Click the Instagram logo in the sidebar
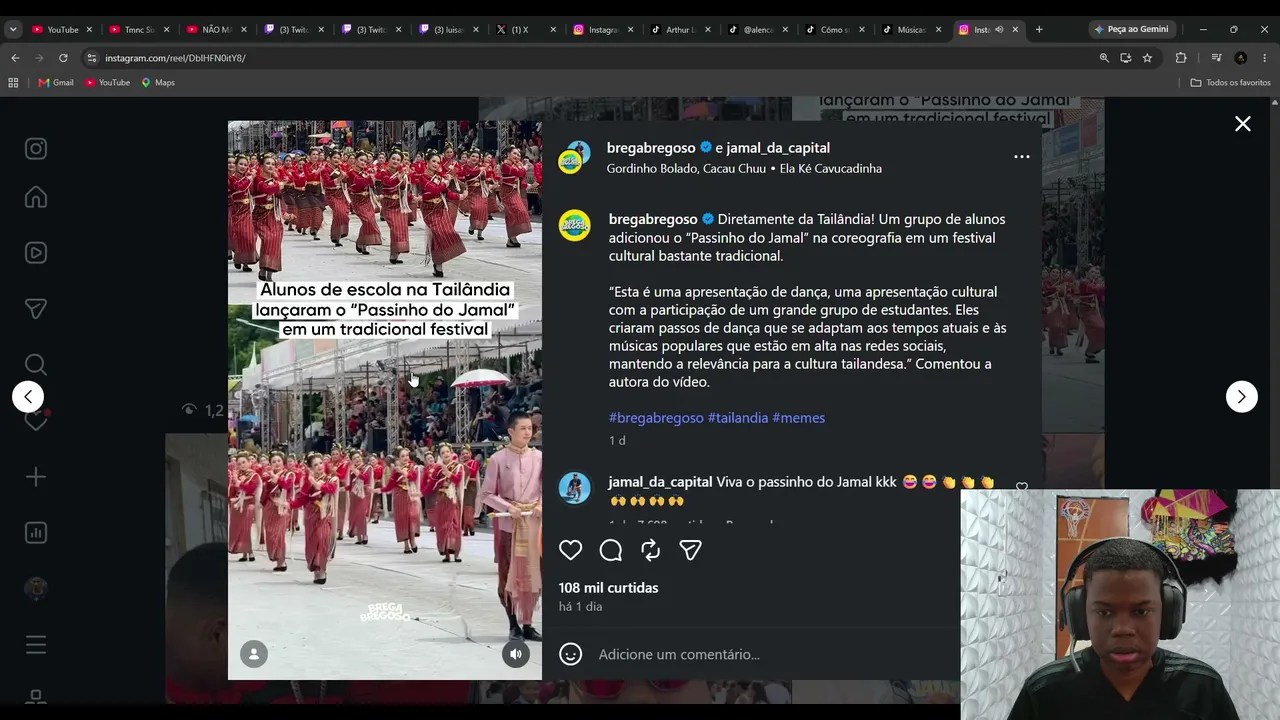 click(36, 149)
